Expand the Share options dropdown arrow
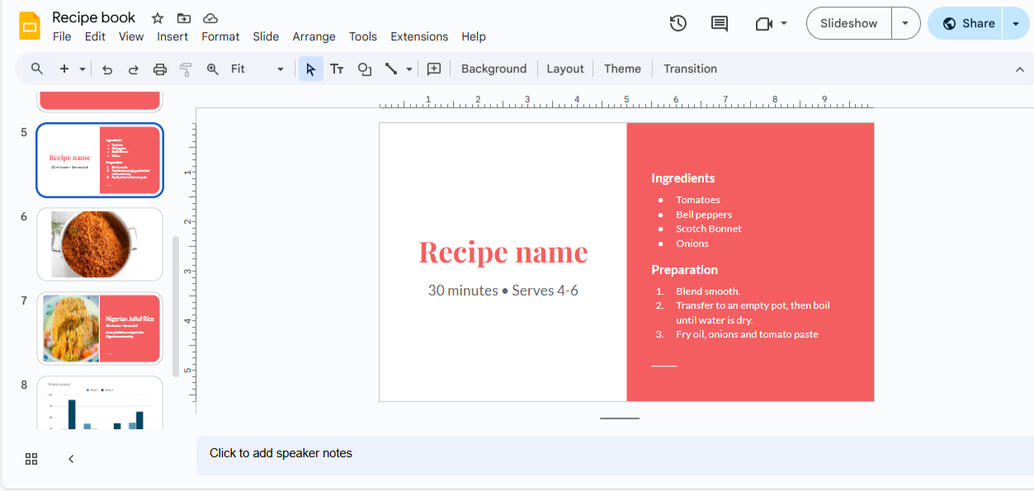The width and height of the screenshot is (1034, 491). click(x=1016, y=24)
